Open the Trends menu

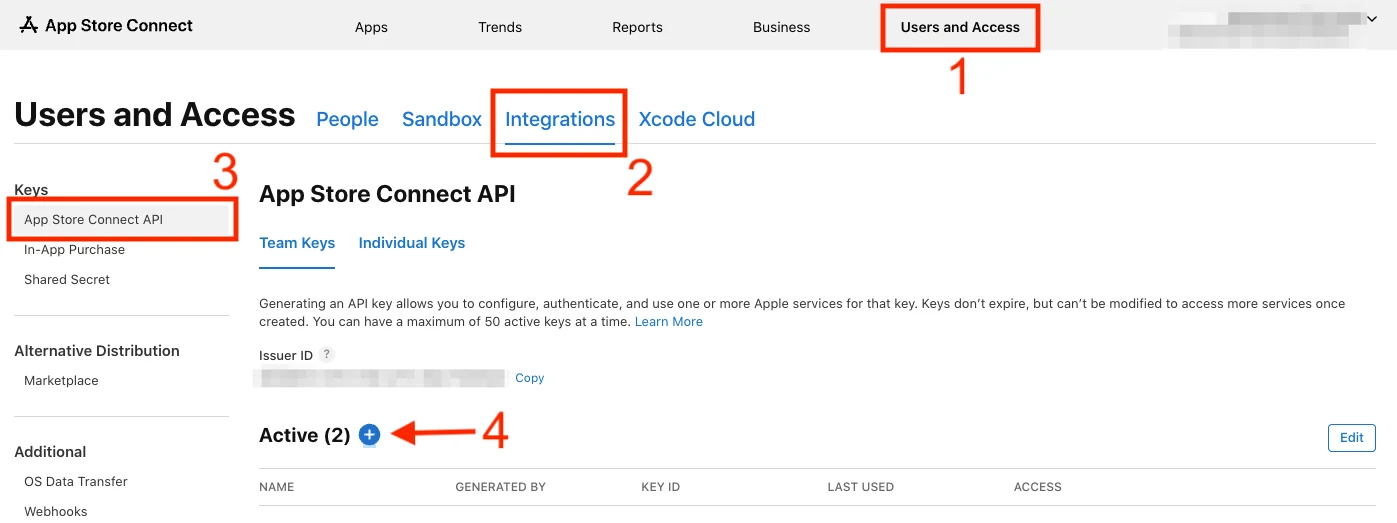pyautogui.click(x=500, y=27)
